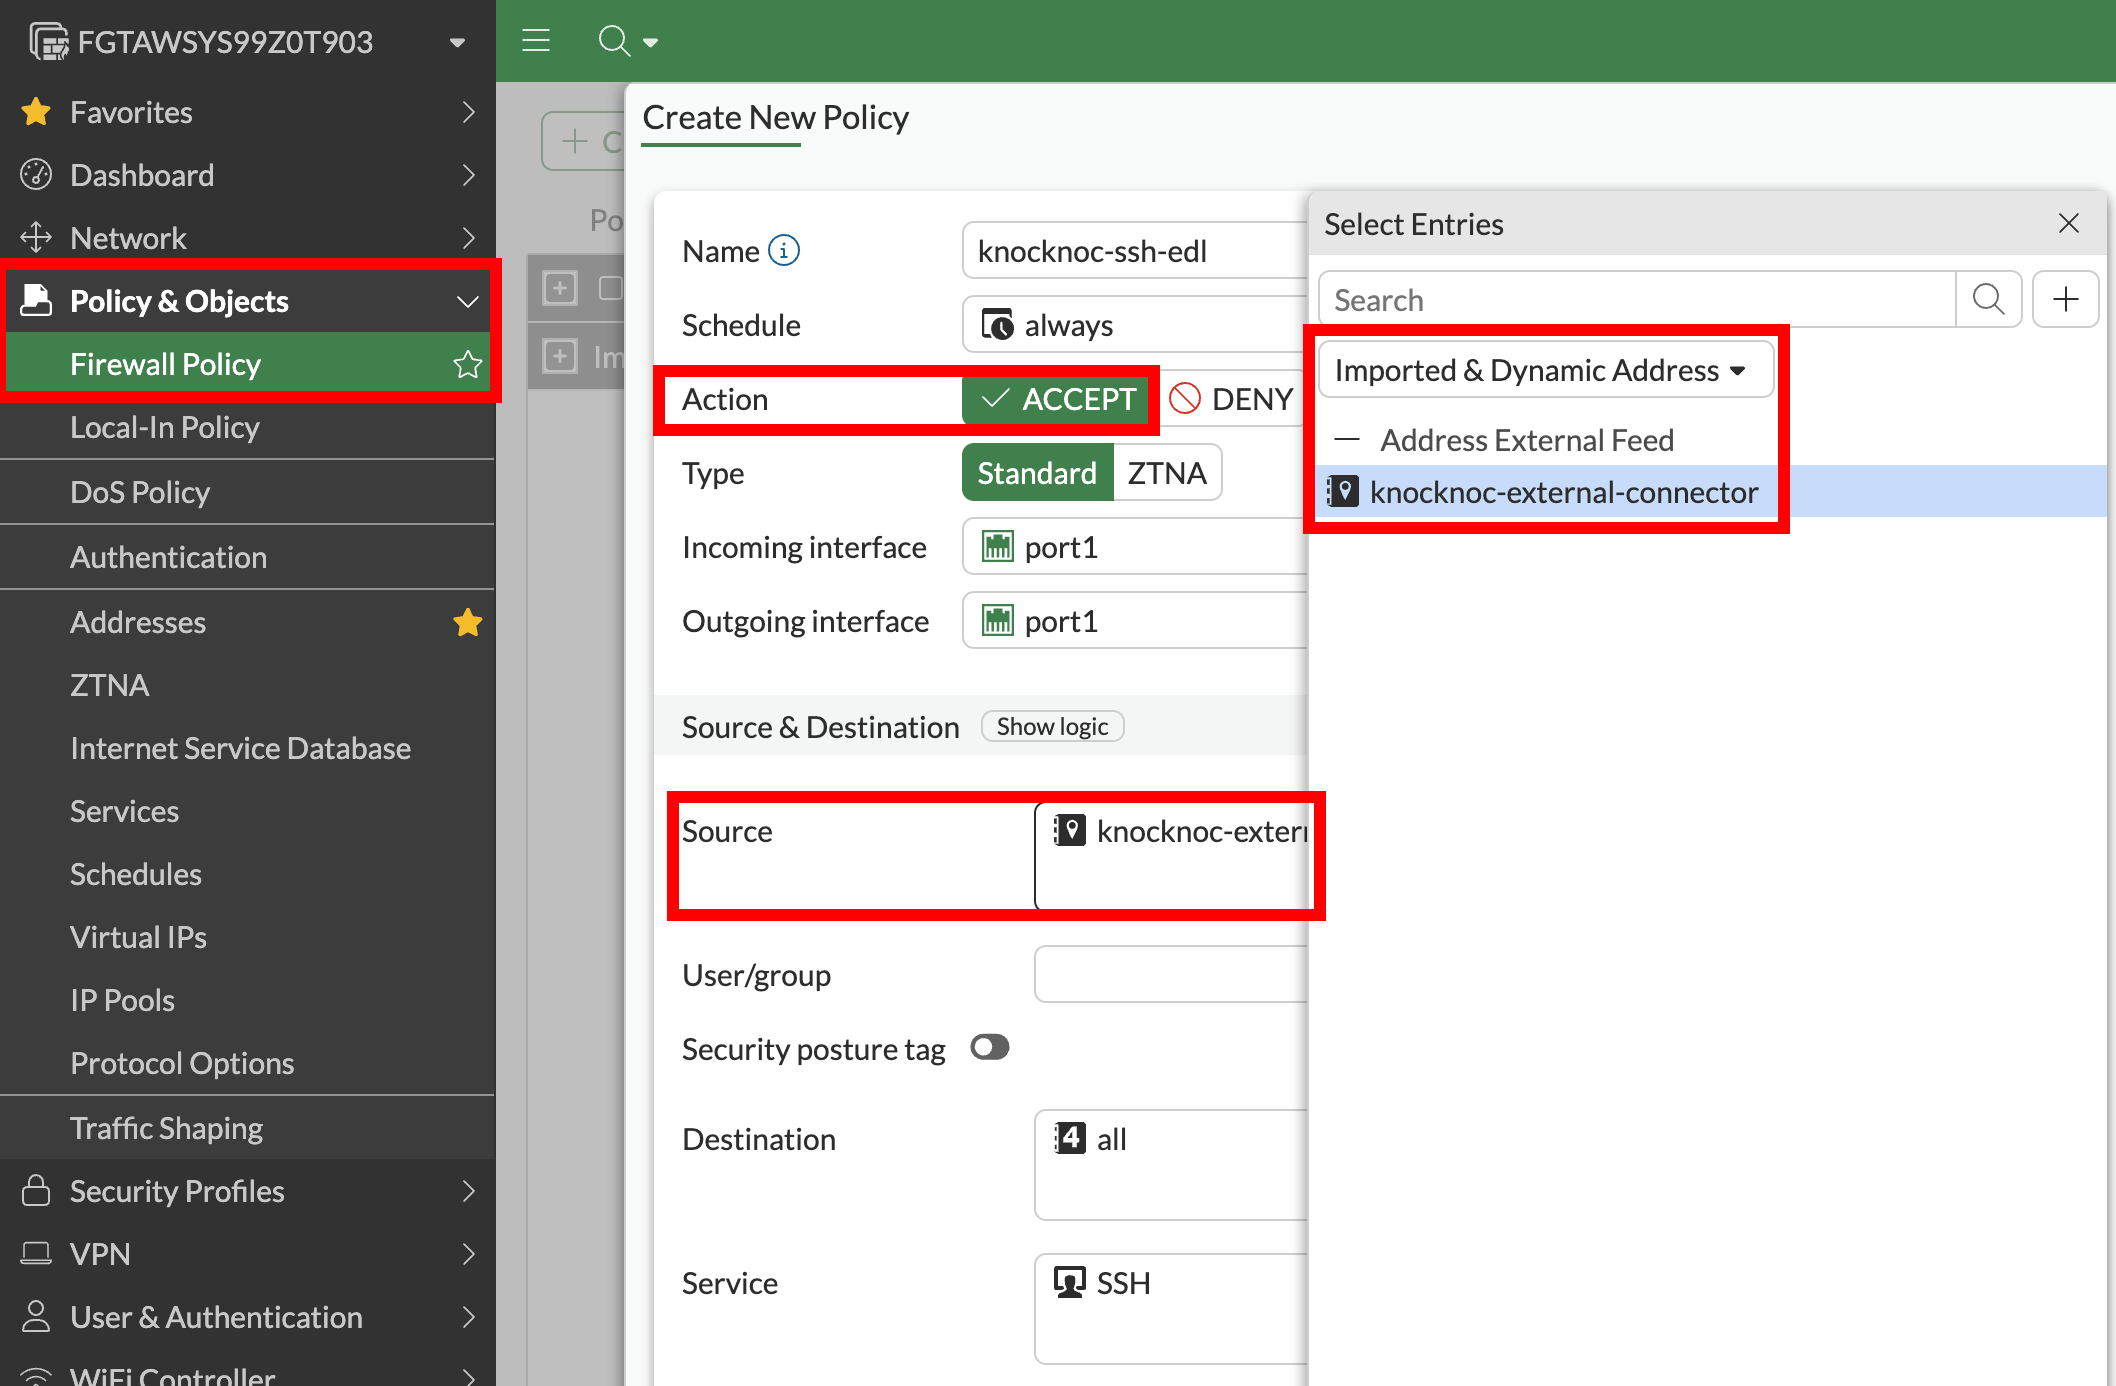Viewport: 2116px width, 1386px height.
Task: Click the Show logic button
Action: (1052, 726)
